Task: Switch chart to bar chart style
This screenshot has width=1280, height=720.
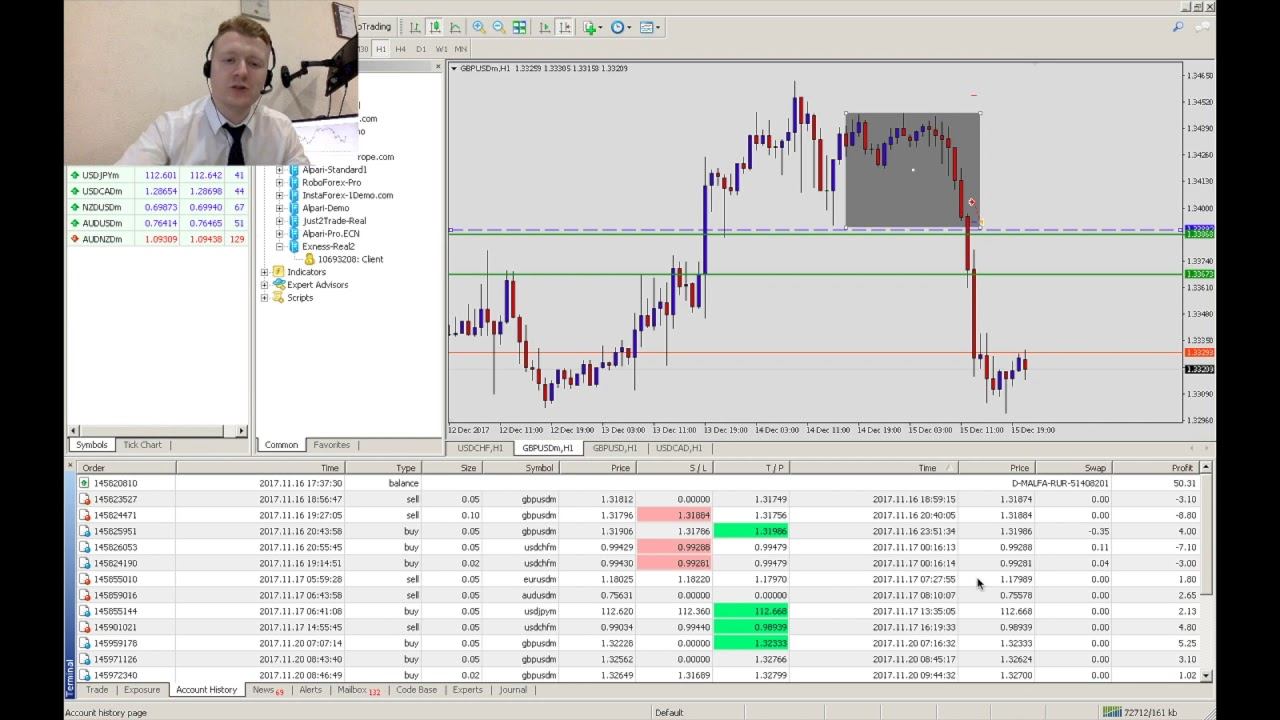Action: 415,28
